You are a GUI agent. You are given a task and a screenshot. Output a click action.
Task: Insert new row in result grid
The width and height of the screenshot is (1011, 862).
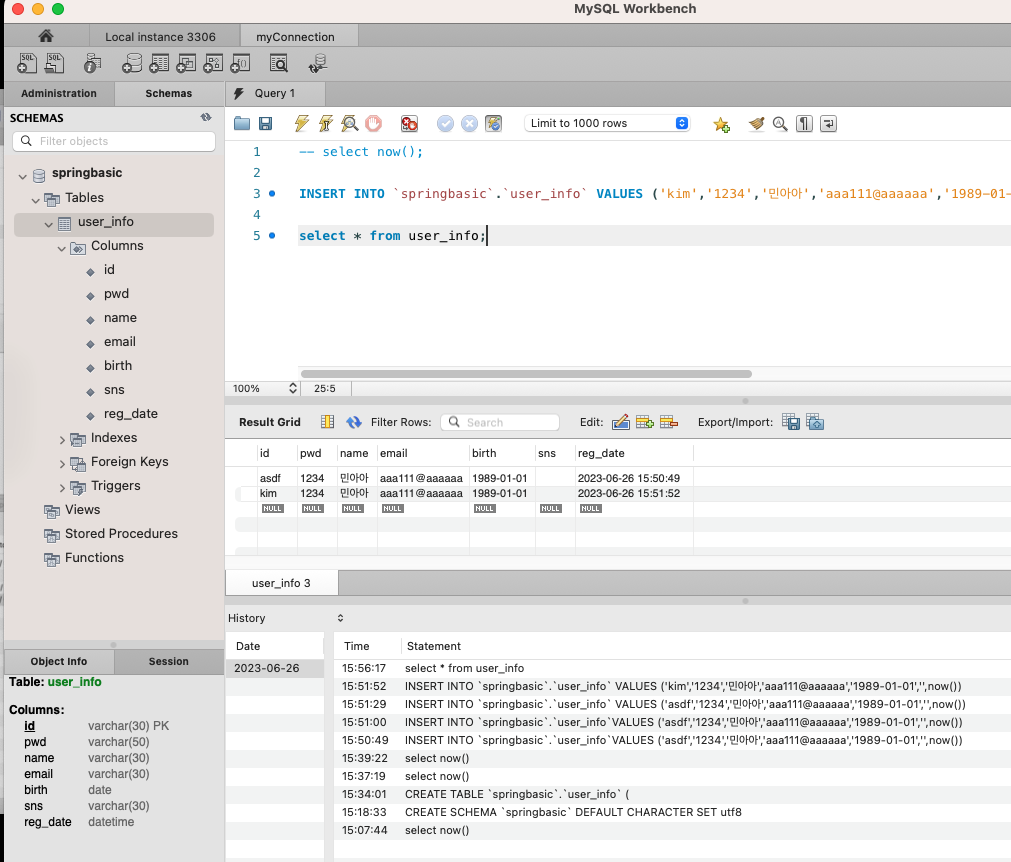645,422
